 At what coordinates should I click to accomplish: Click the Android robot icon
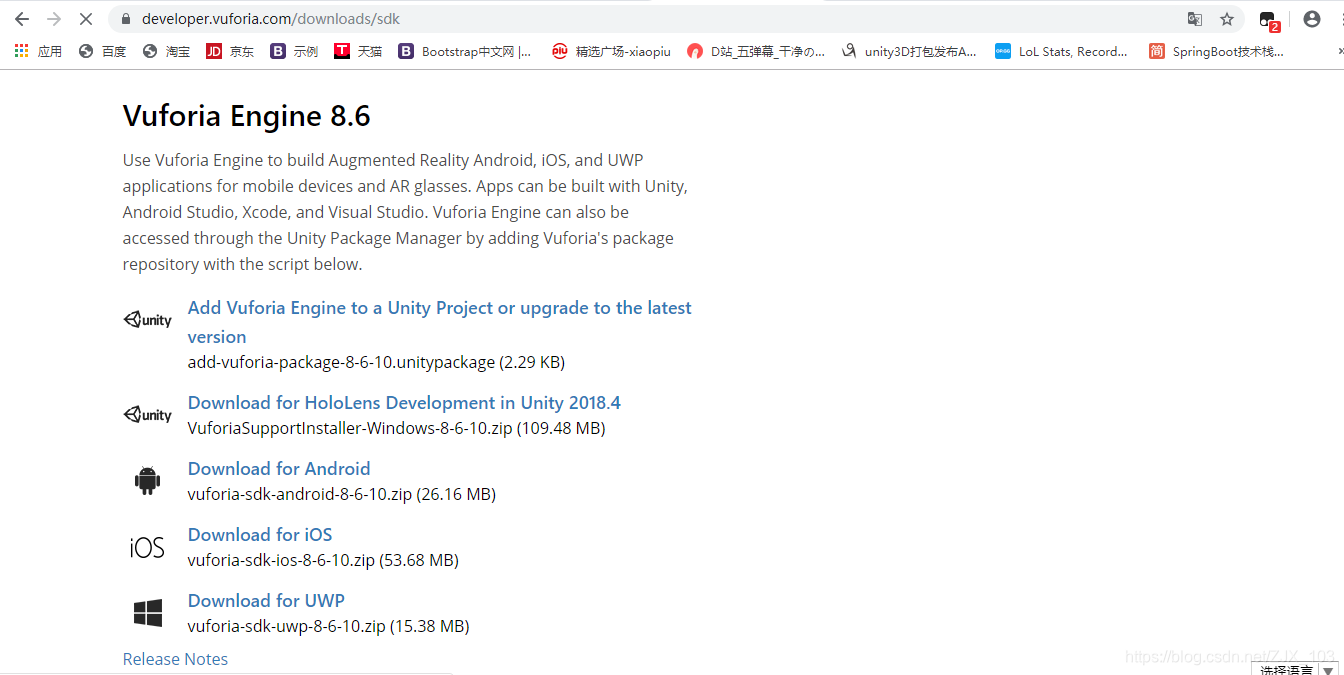147,481
